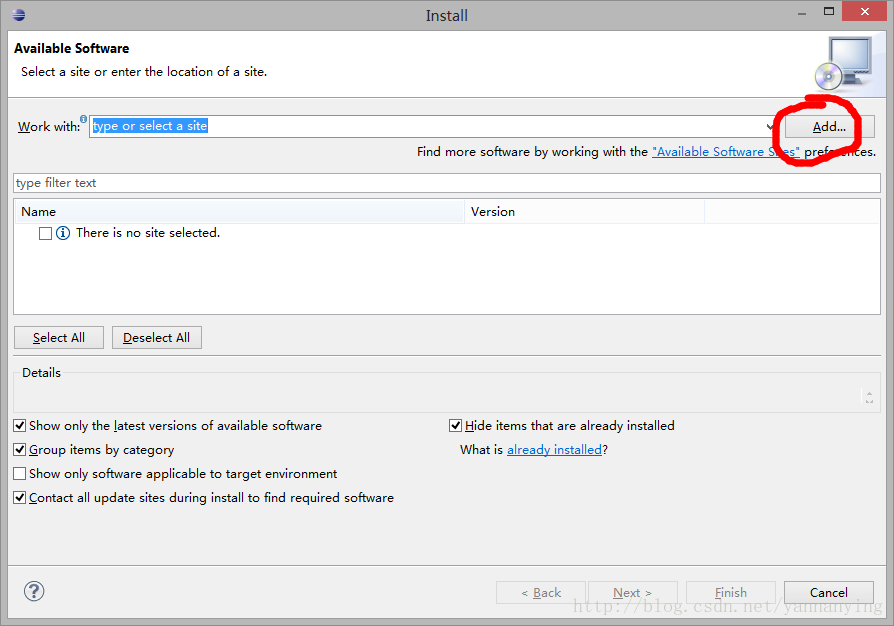This screenshot has height=626, width=894.
Task: Click the Details area scroll stepper
Action: (869, 397)
